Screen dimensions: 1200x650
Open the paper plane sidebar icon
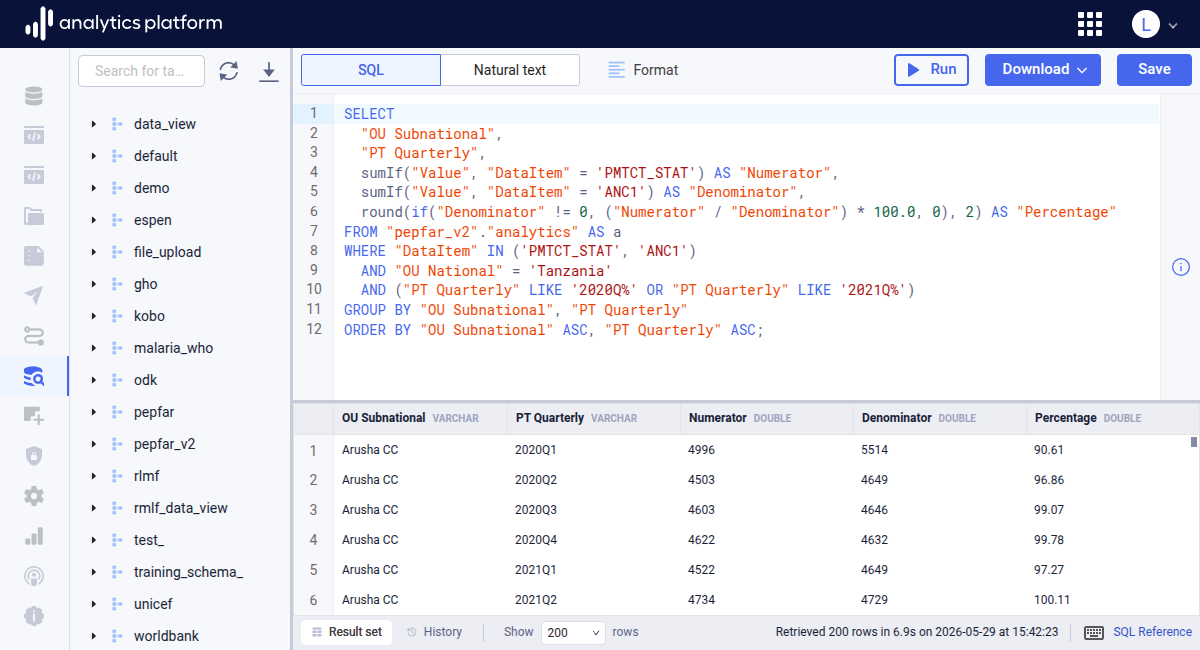pos(34,296)
